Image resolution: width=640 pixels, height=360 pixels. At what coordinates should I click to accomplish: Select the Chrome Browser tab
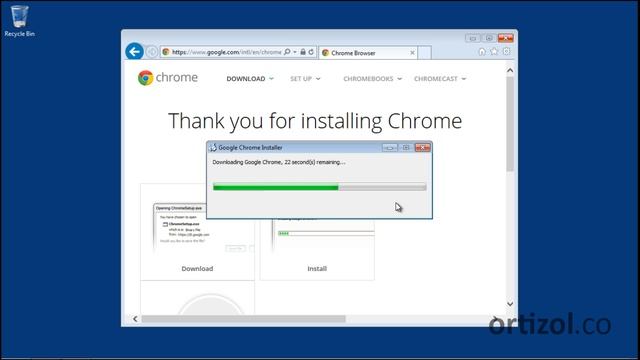tap(368, 53)
